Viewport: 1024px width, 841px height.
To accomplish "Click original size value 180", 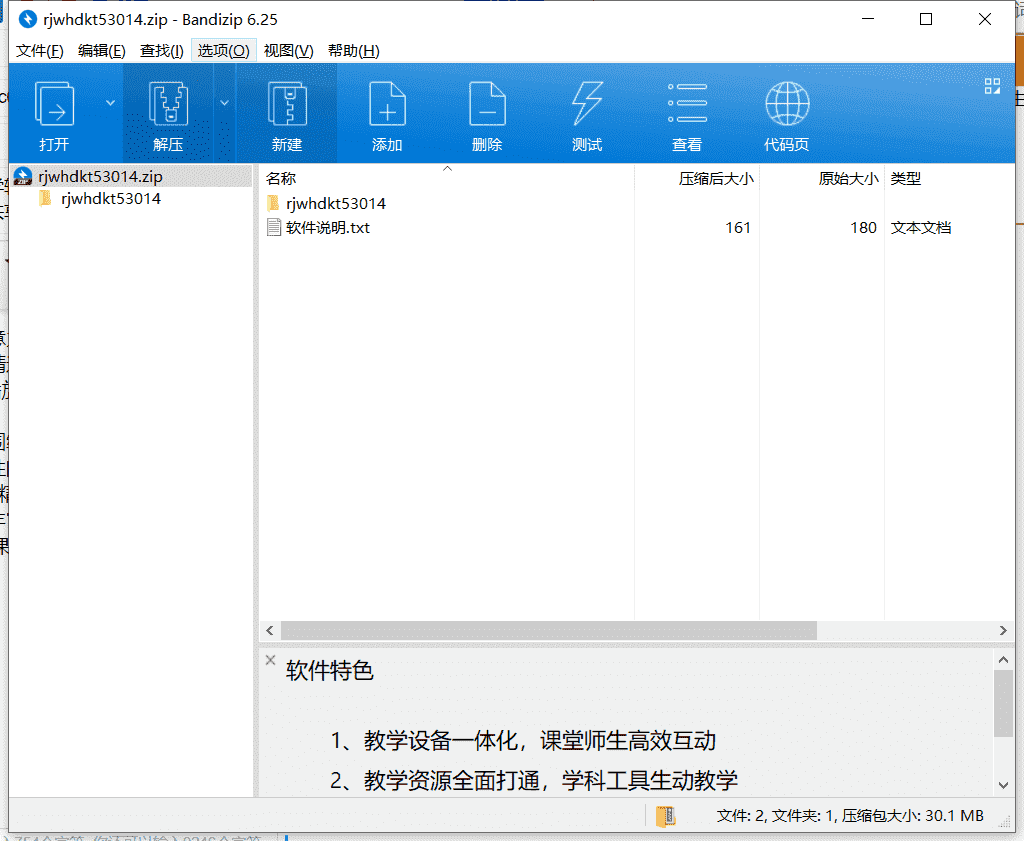I will (863, 227).
